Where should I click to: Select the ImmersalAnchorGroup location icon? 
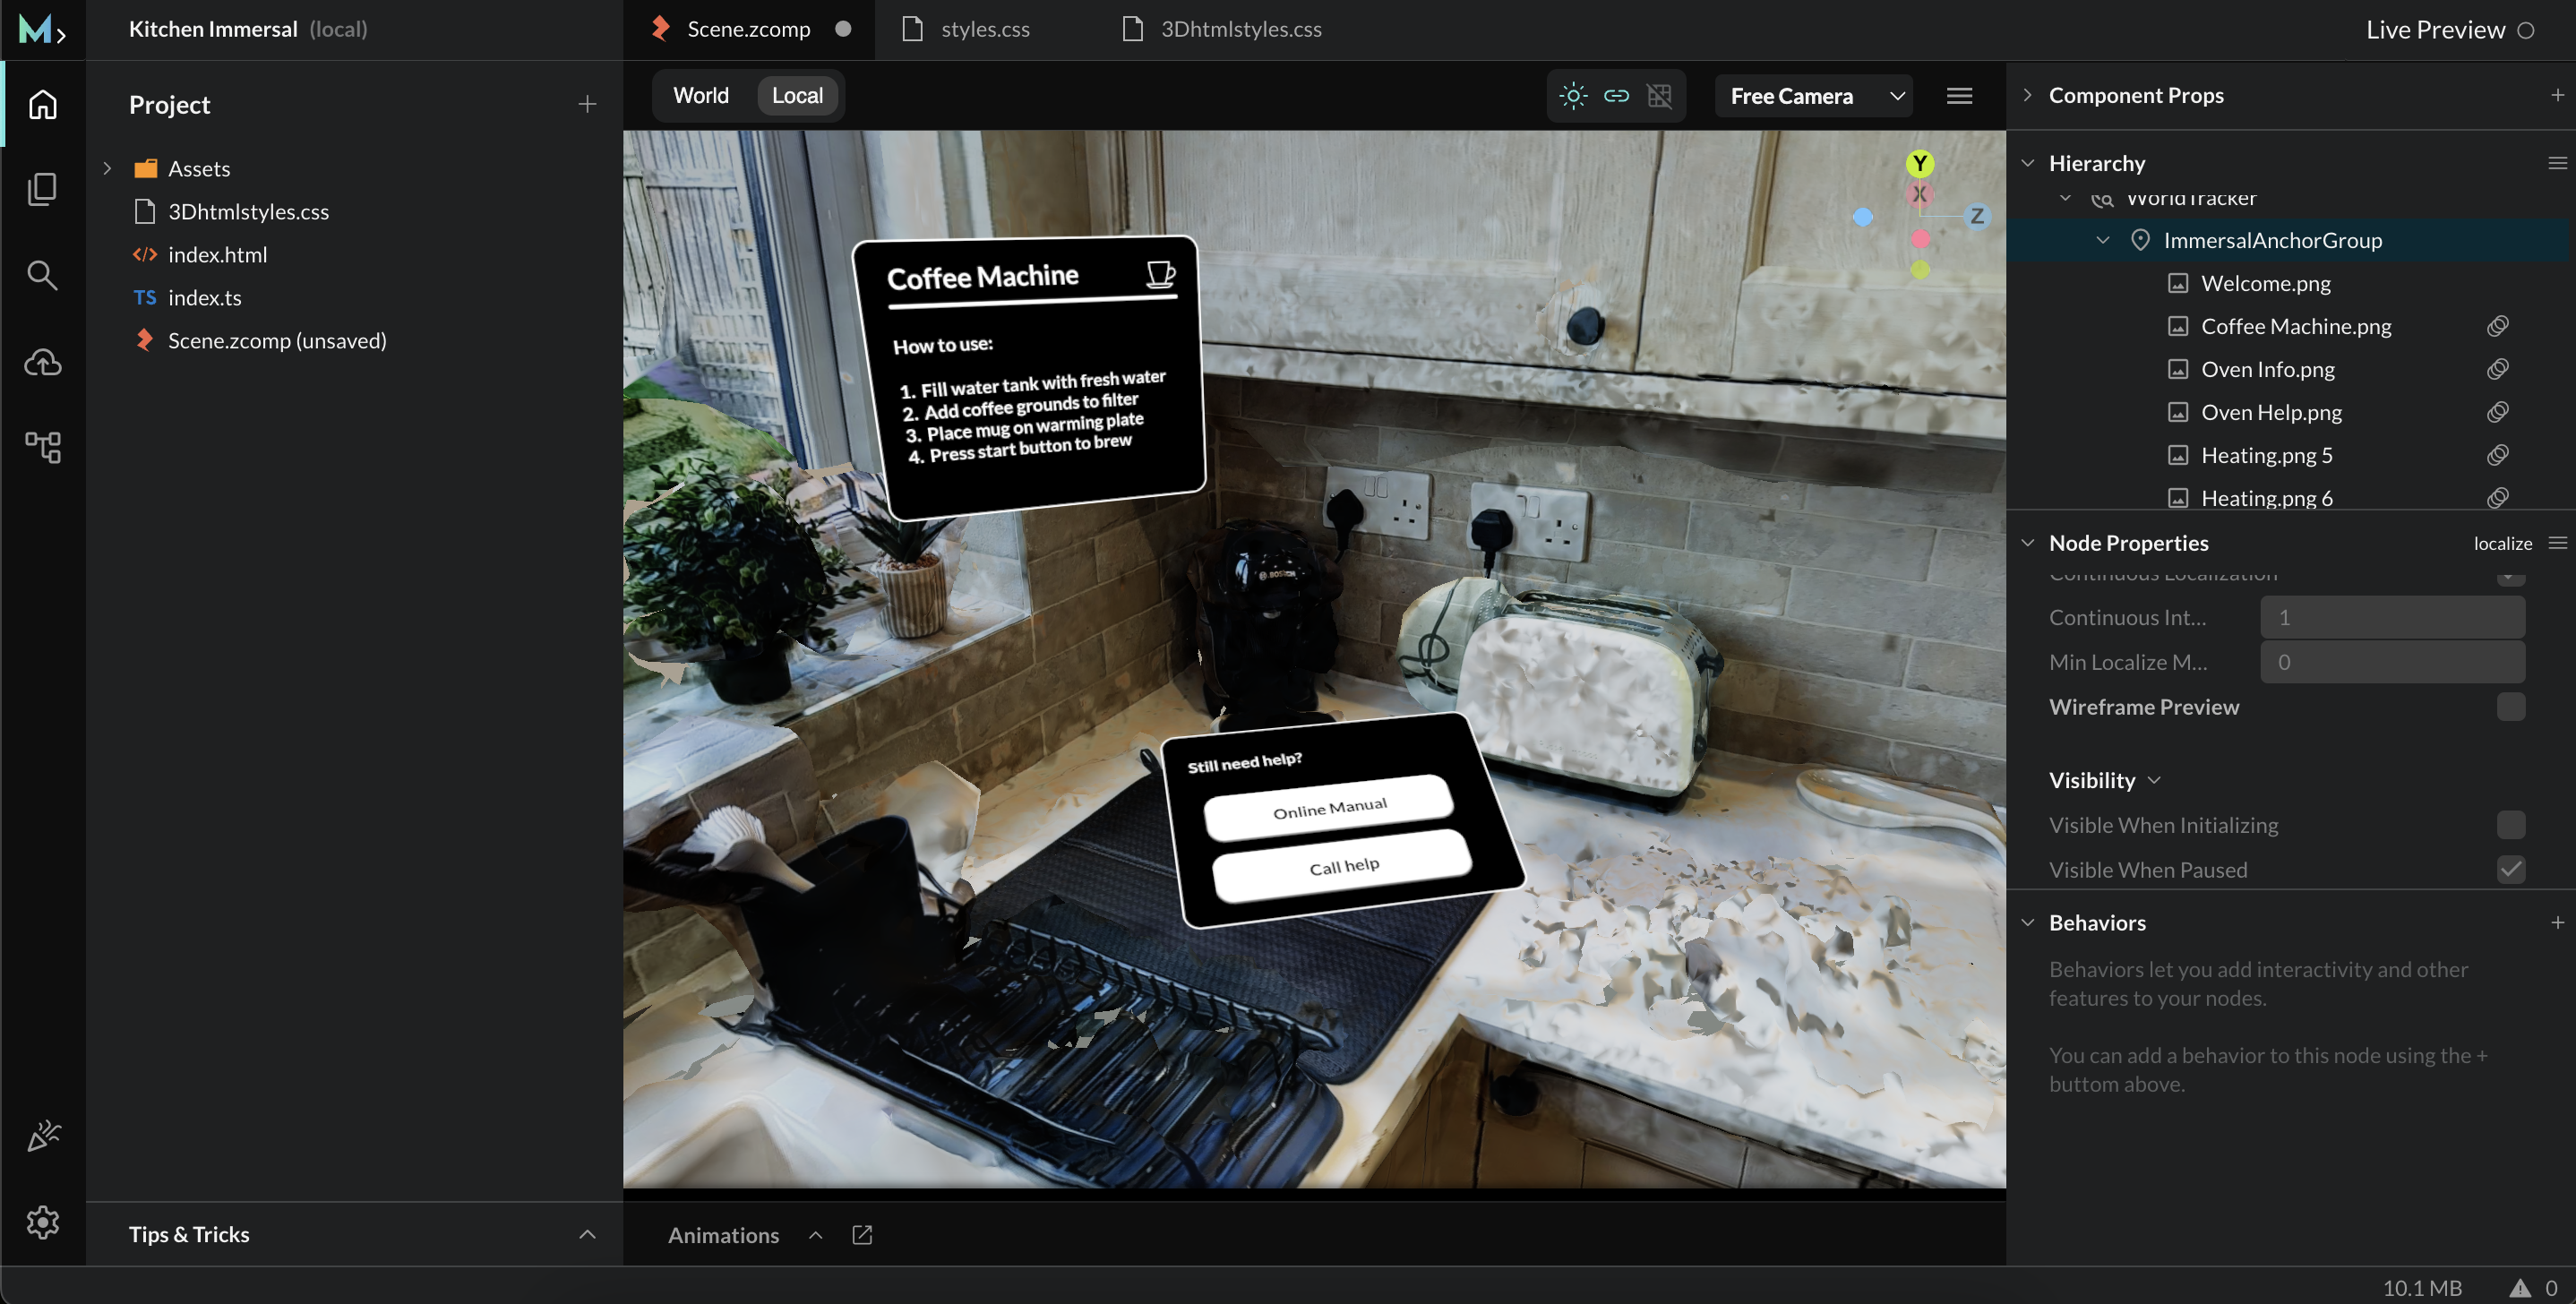click(x=2139, y=241)
